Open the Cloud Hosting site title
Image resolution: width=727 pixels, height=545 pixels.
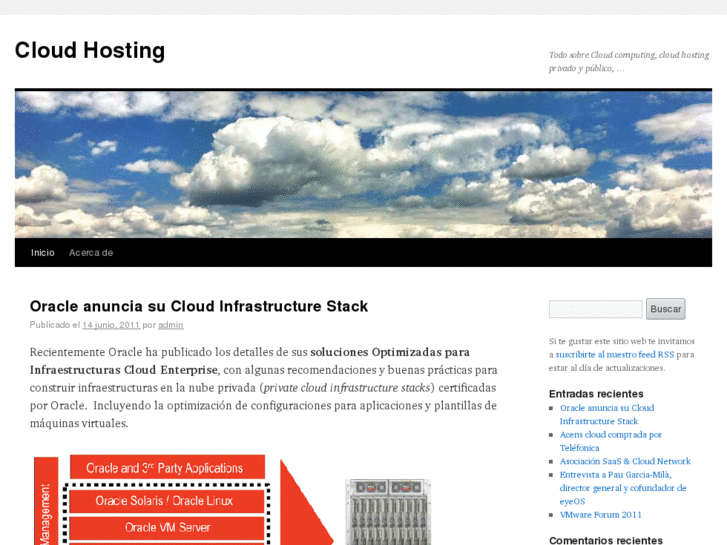(x=90, y=50)
